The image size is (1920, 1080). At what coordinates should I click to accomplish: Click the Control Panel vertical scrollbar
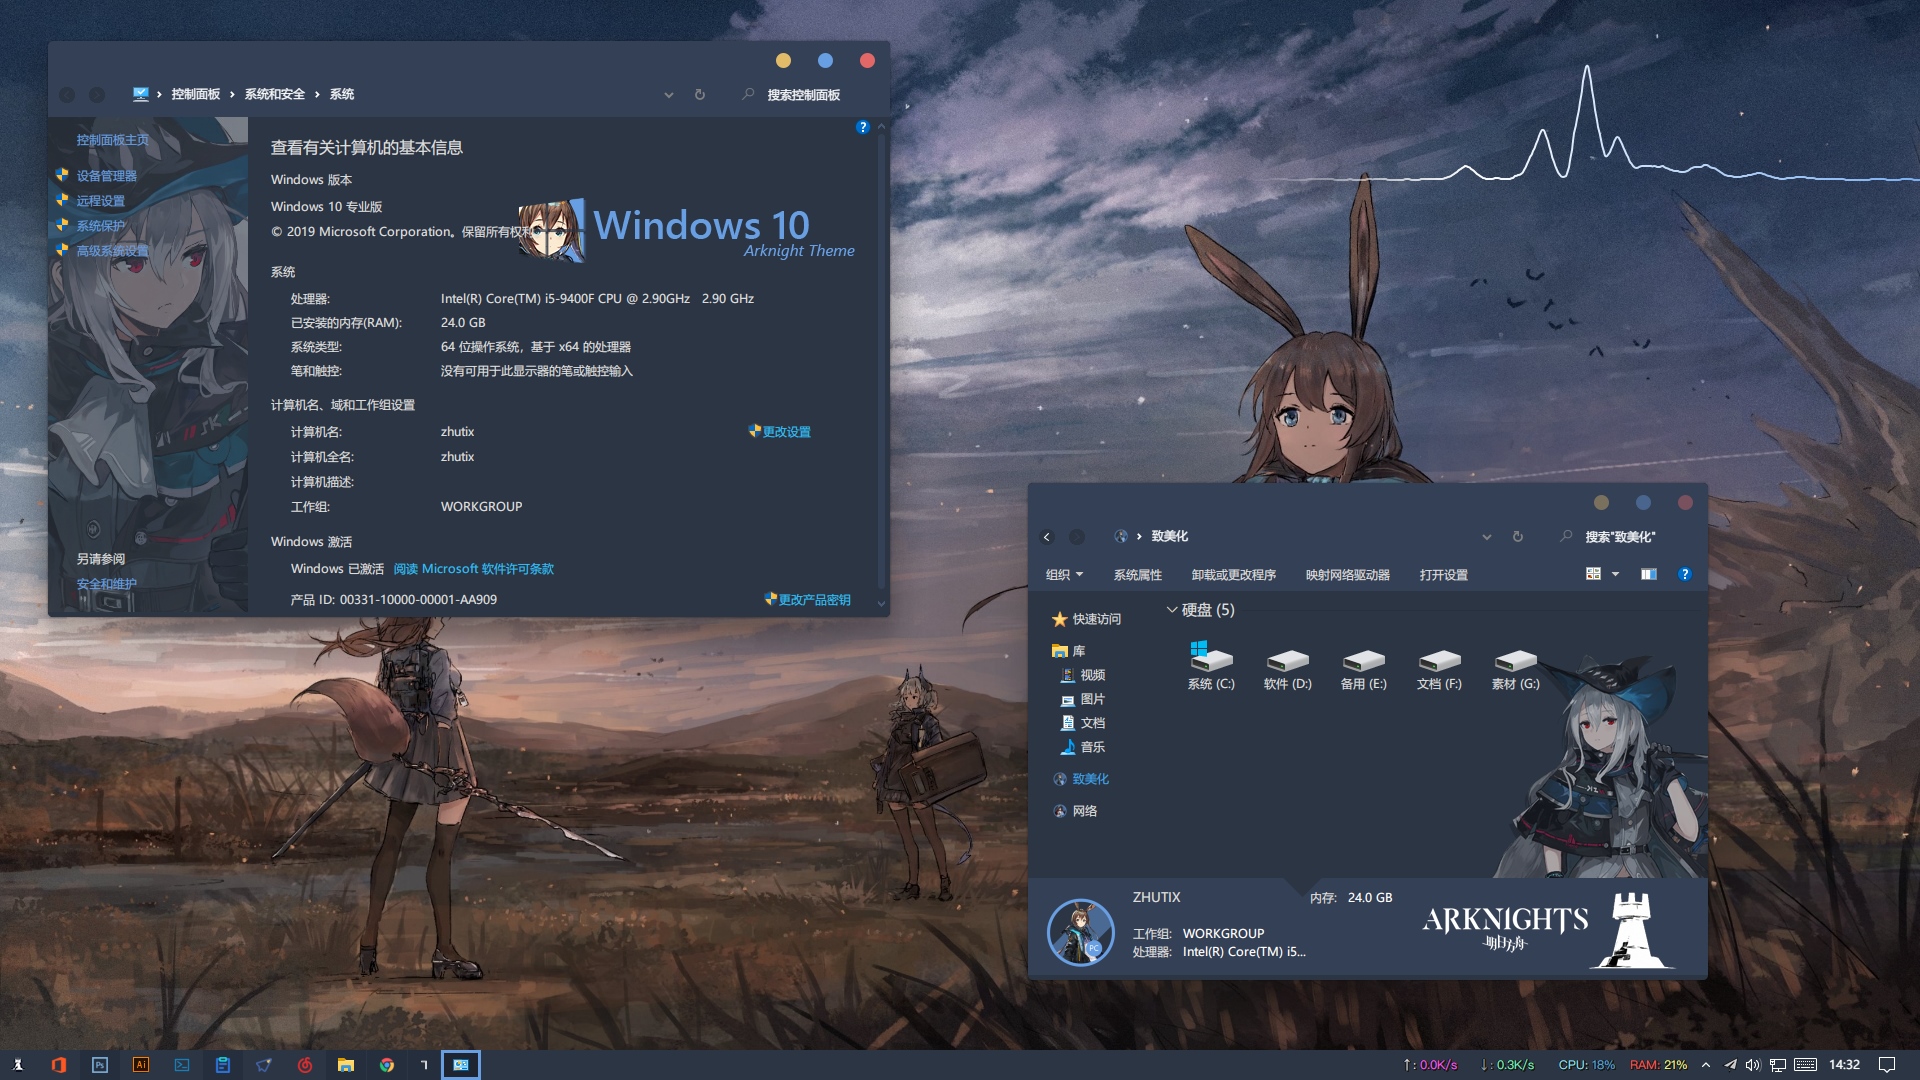click(881, 365)
